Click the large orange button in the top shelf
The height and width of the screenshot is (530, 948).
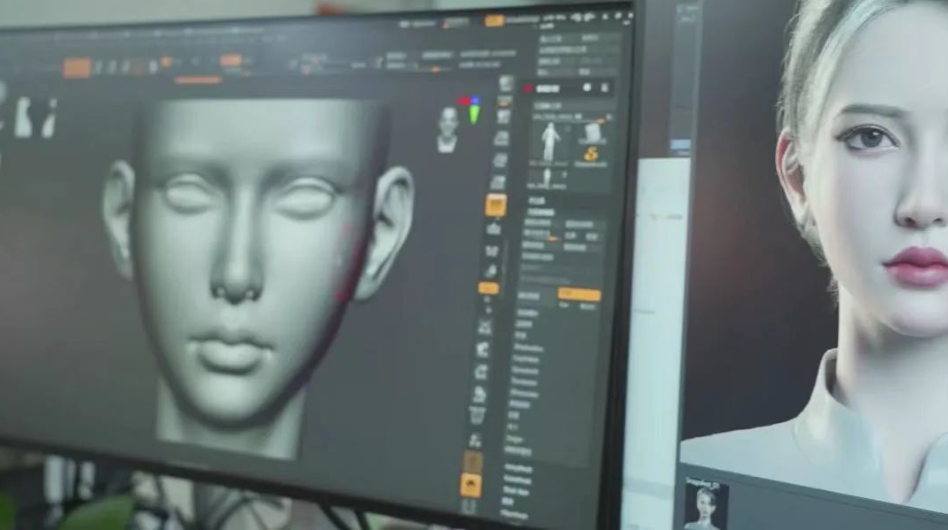[77, 68]
